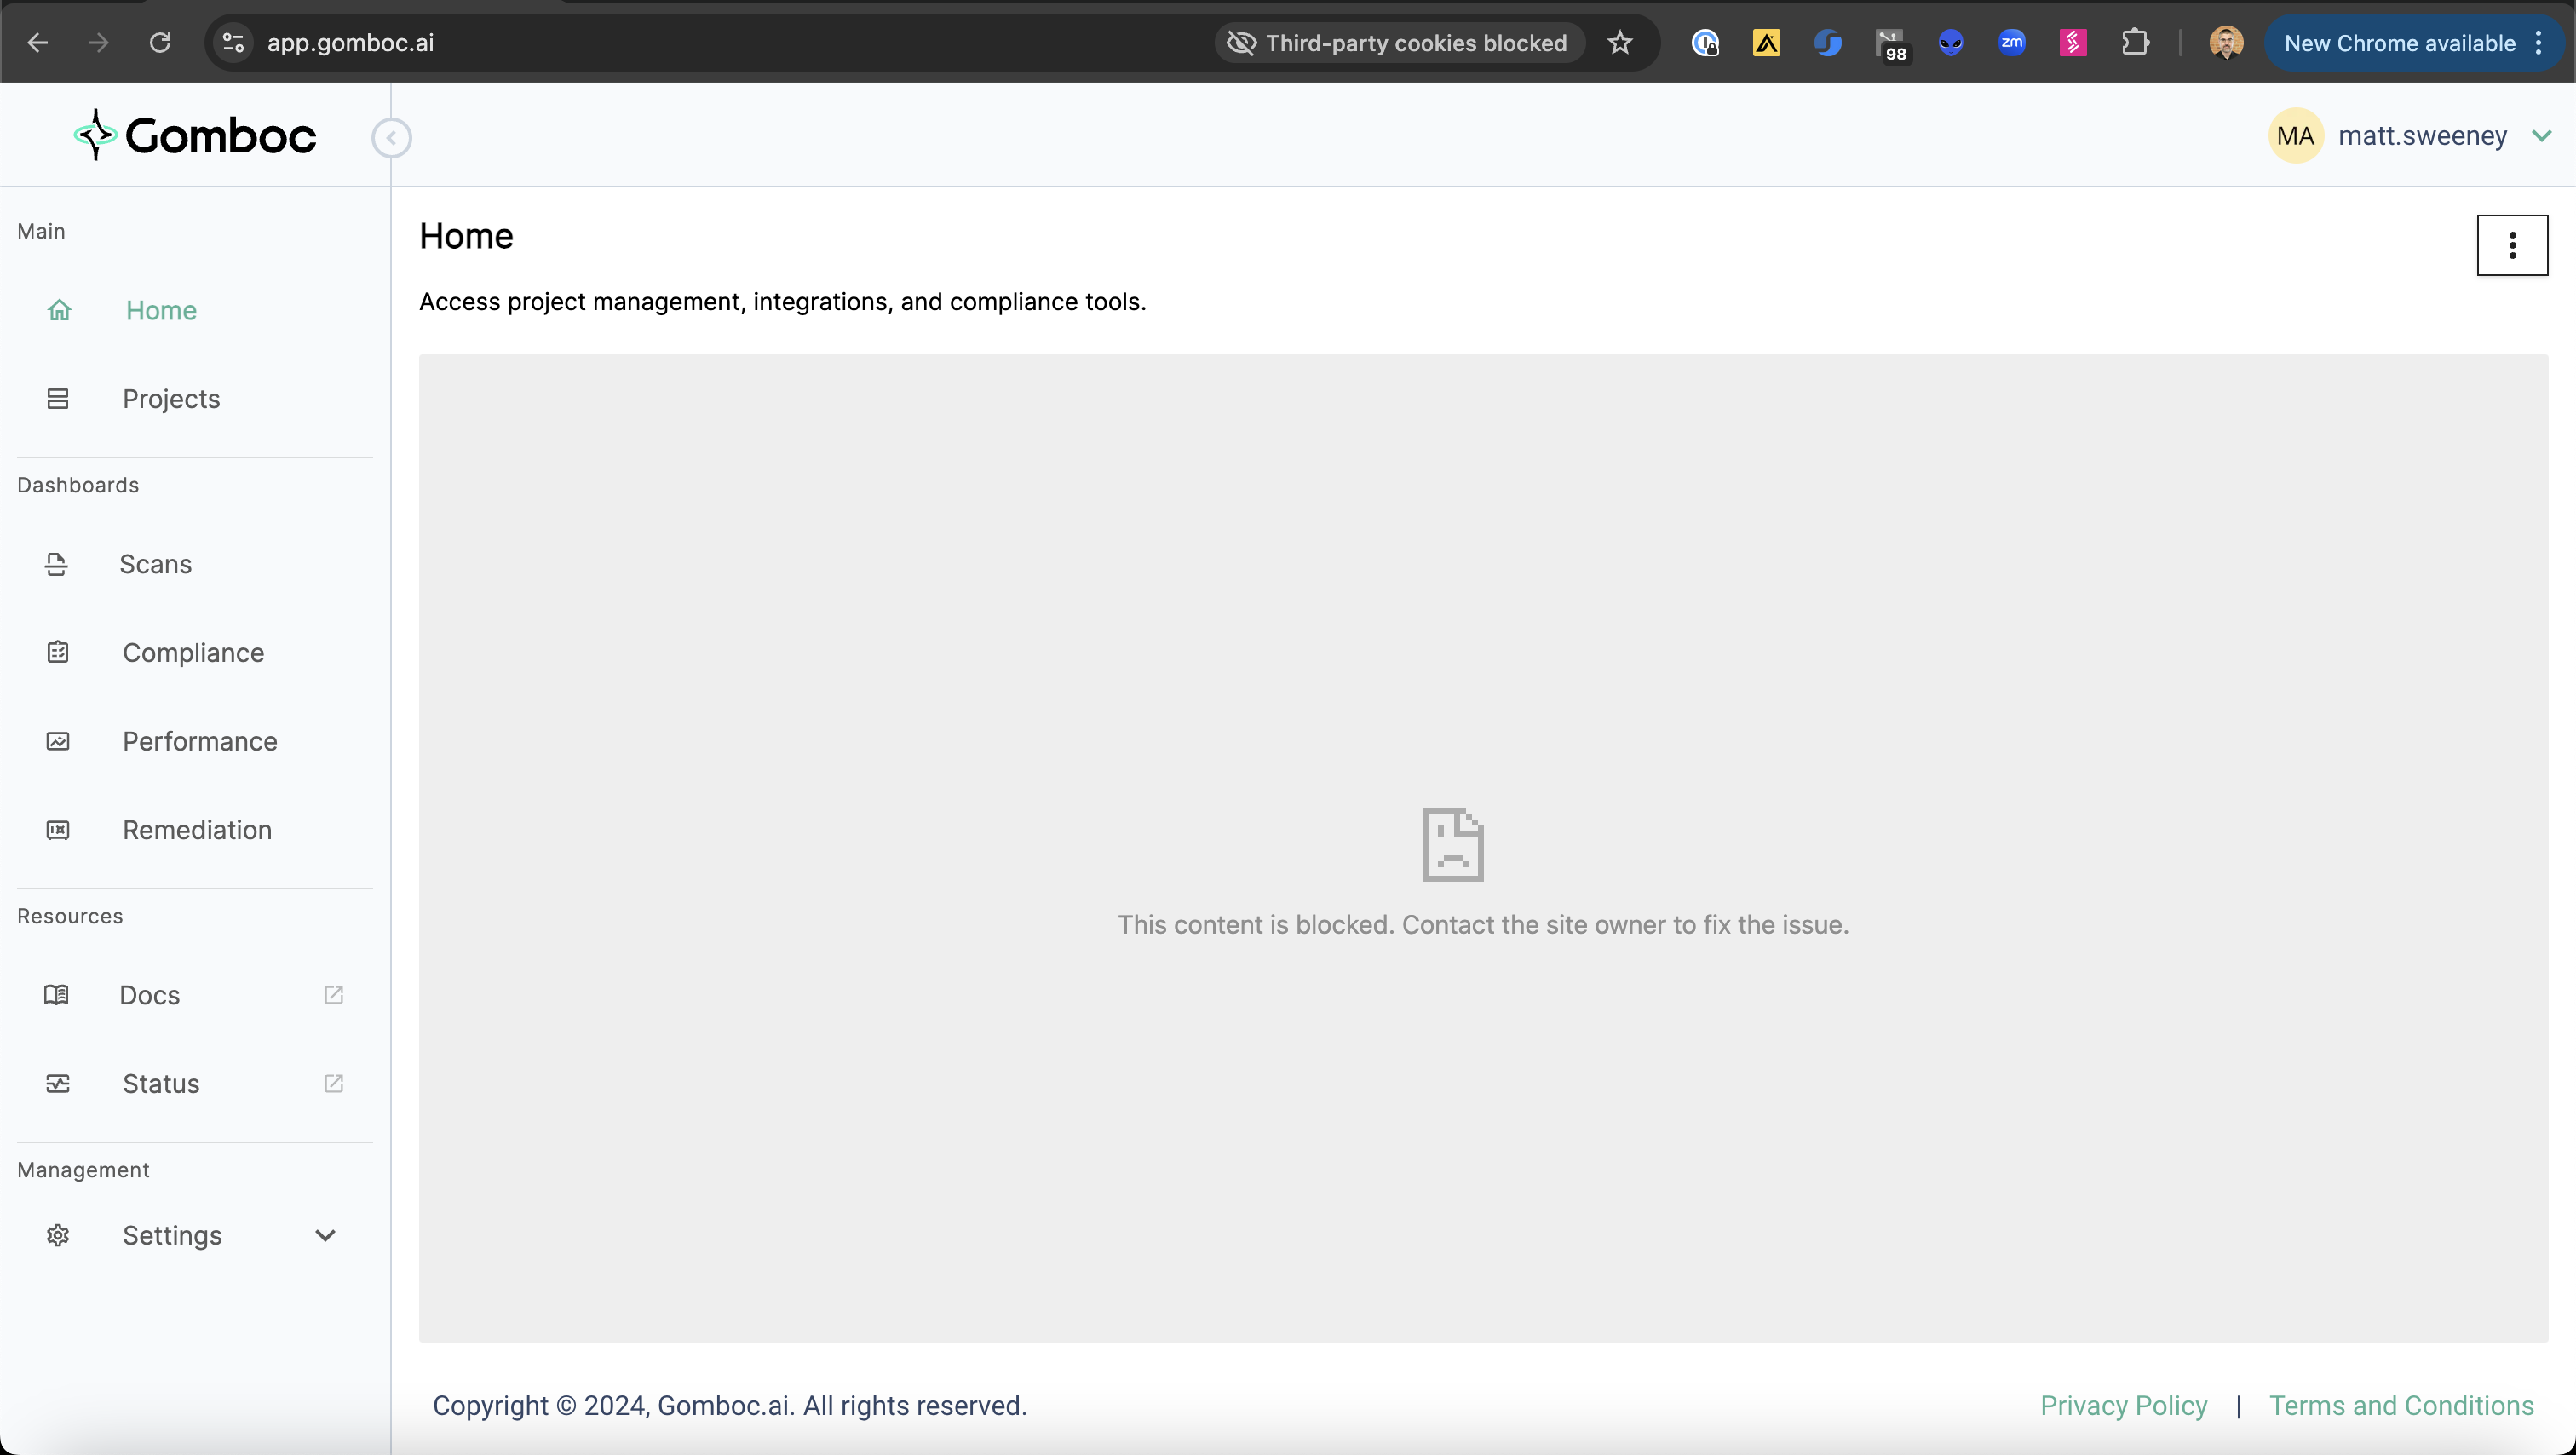Open Docs external link icon
Screen dimensions: 2576x1455
[334, 995]
